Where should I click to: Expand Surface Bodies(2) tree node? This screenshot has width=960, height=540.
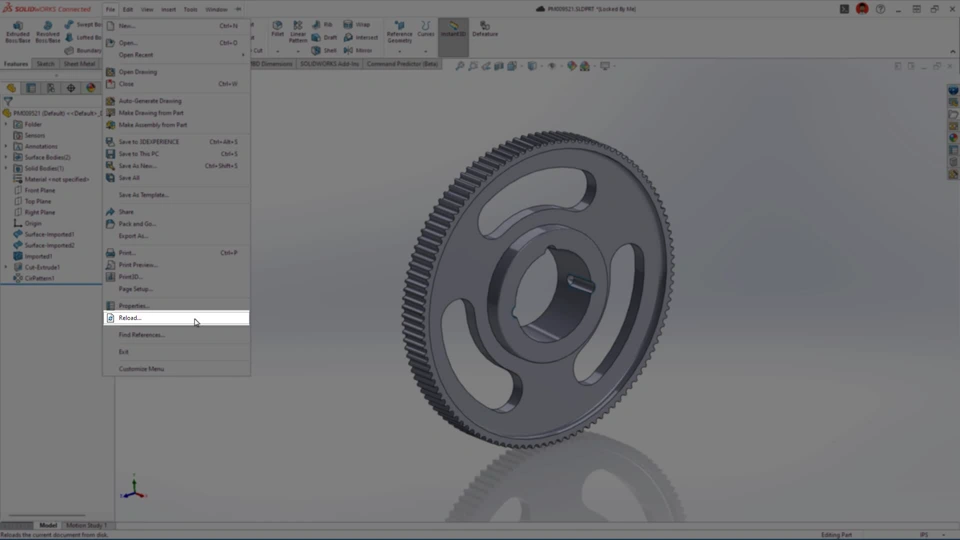(x=6, y=157)
